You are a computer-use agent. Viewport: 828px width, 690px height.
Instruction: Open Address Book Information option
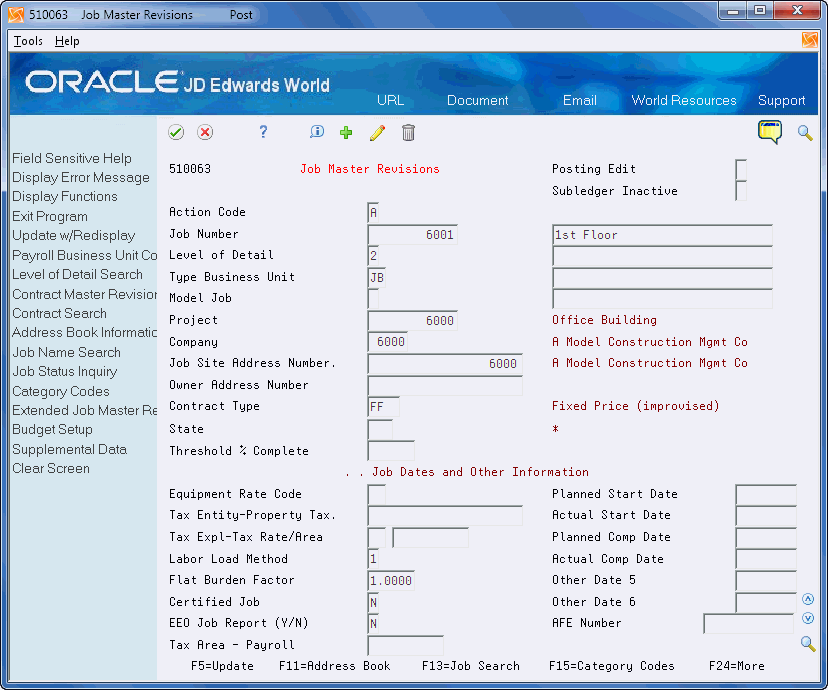pos(84,333)
